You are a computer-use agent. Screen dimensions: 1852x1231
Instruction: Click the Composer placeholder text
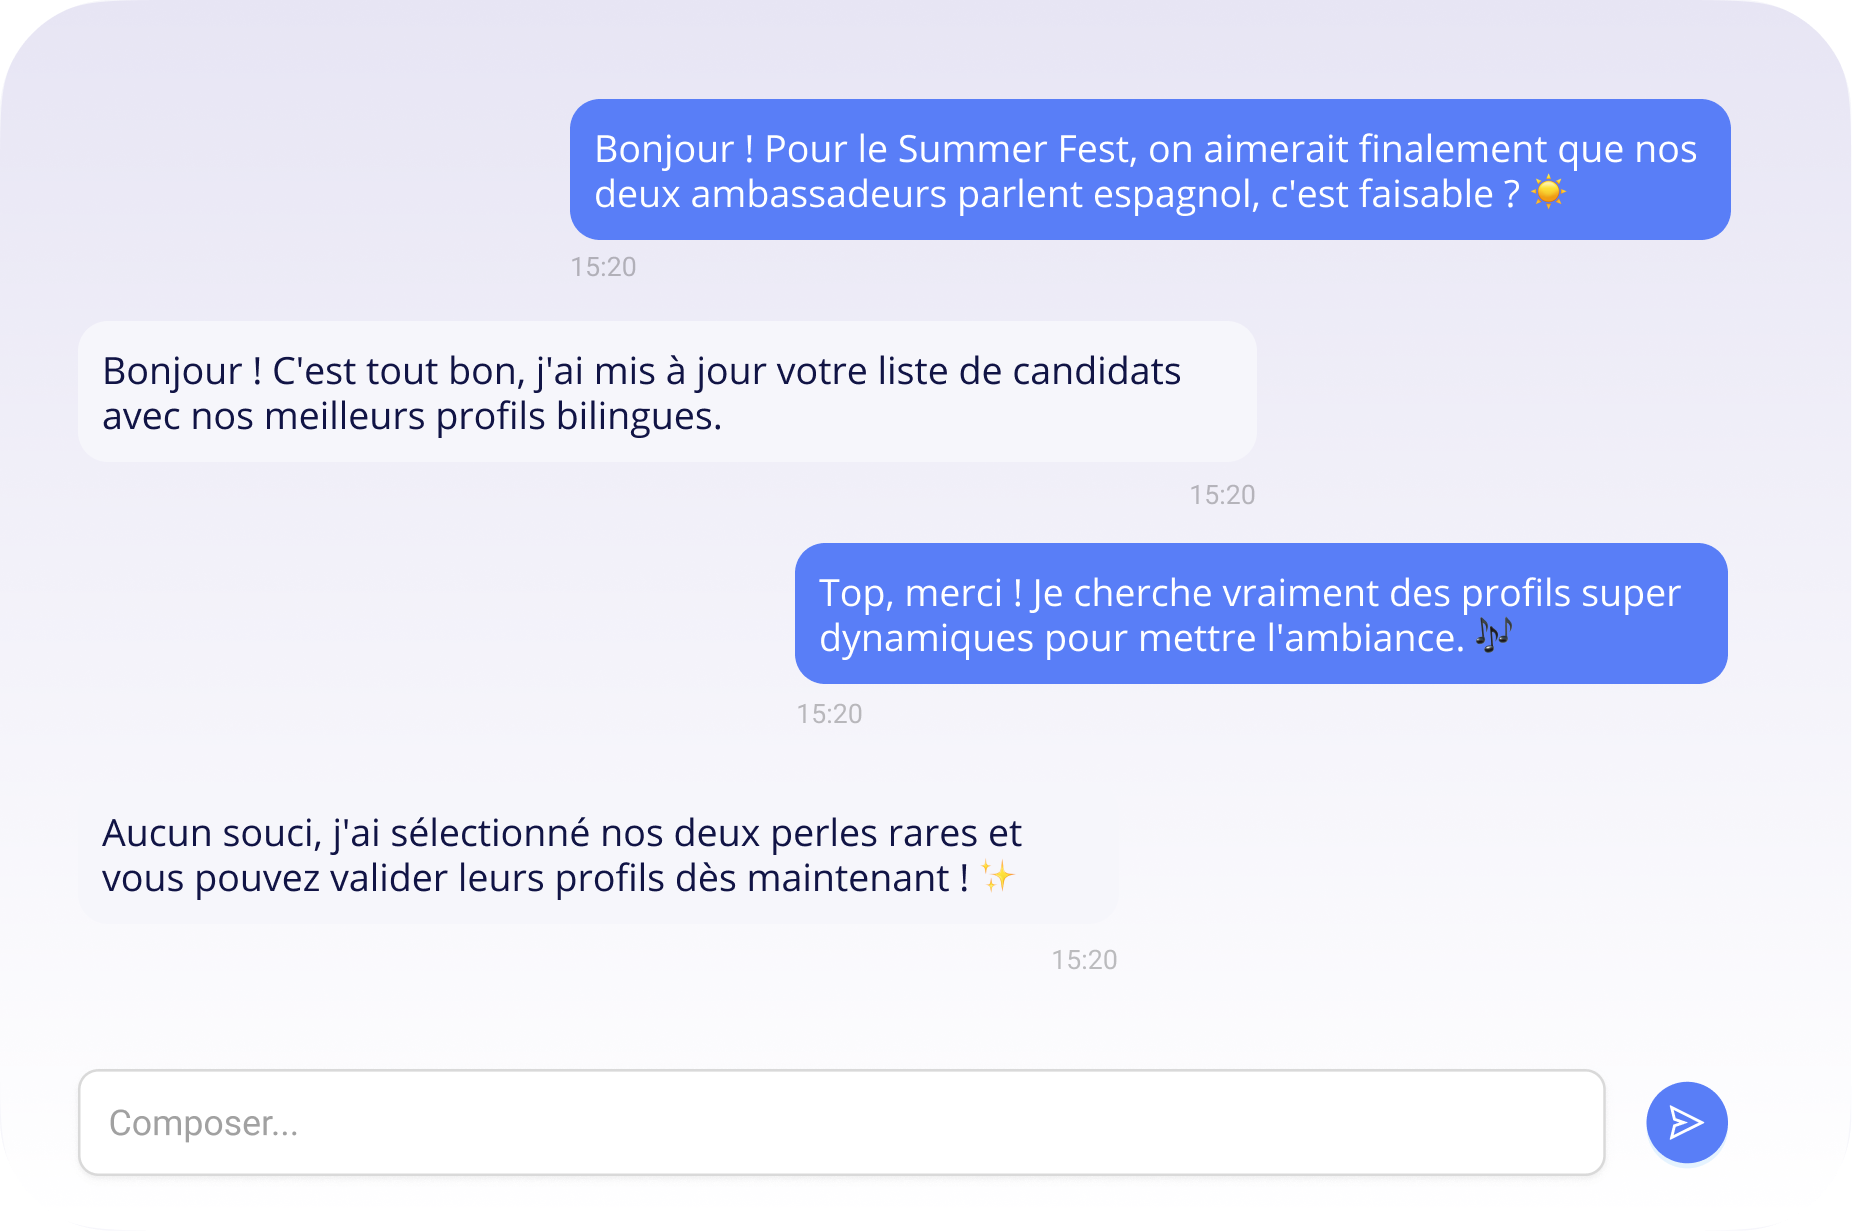[x=203, y=1123]
